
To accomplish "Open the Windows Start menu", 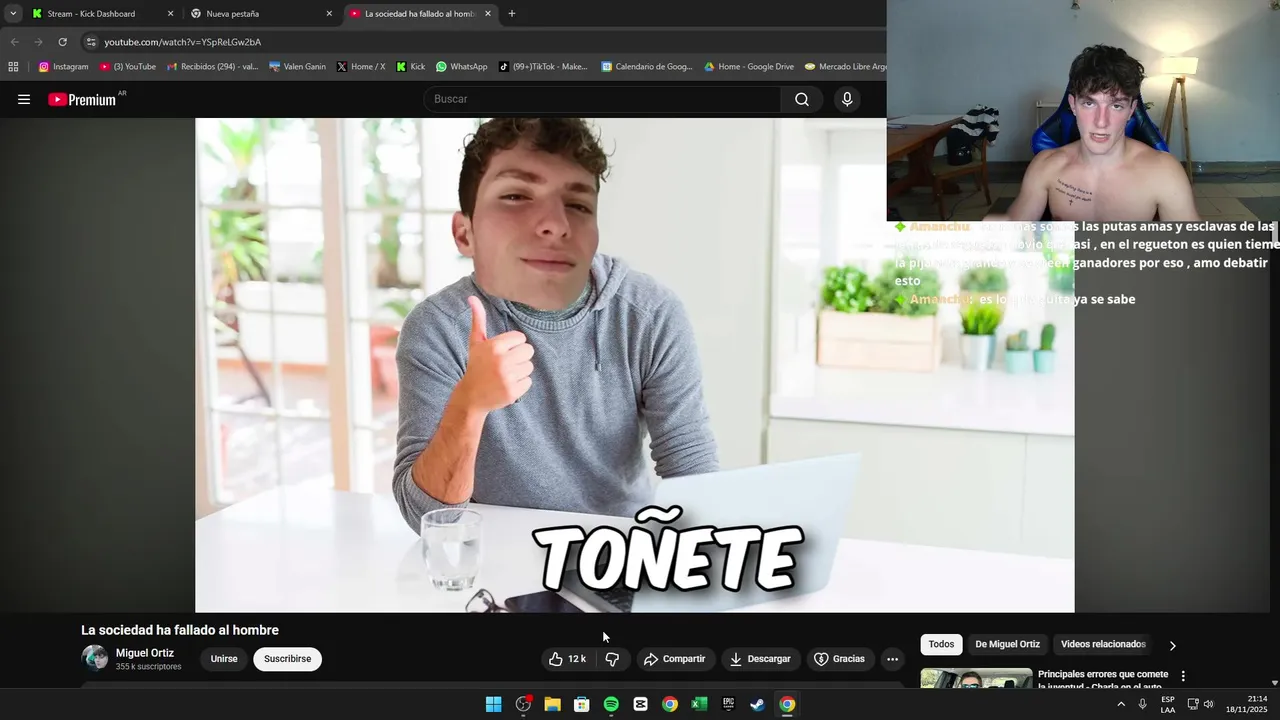I will coord(493,704).
